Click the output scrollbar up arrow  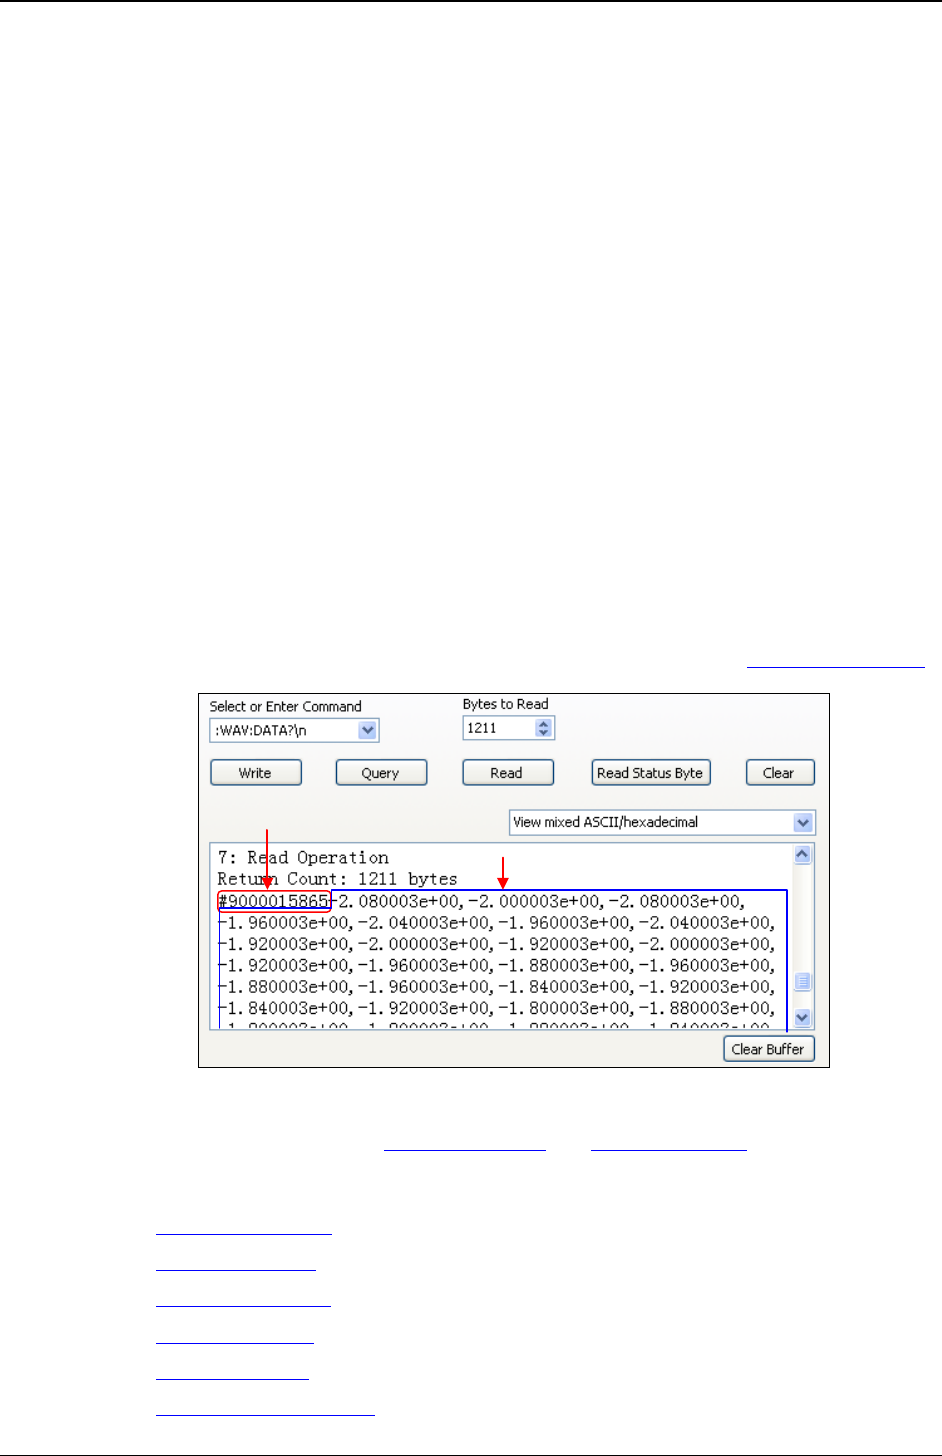(802, 855)
